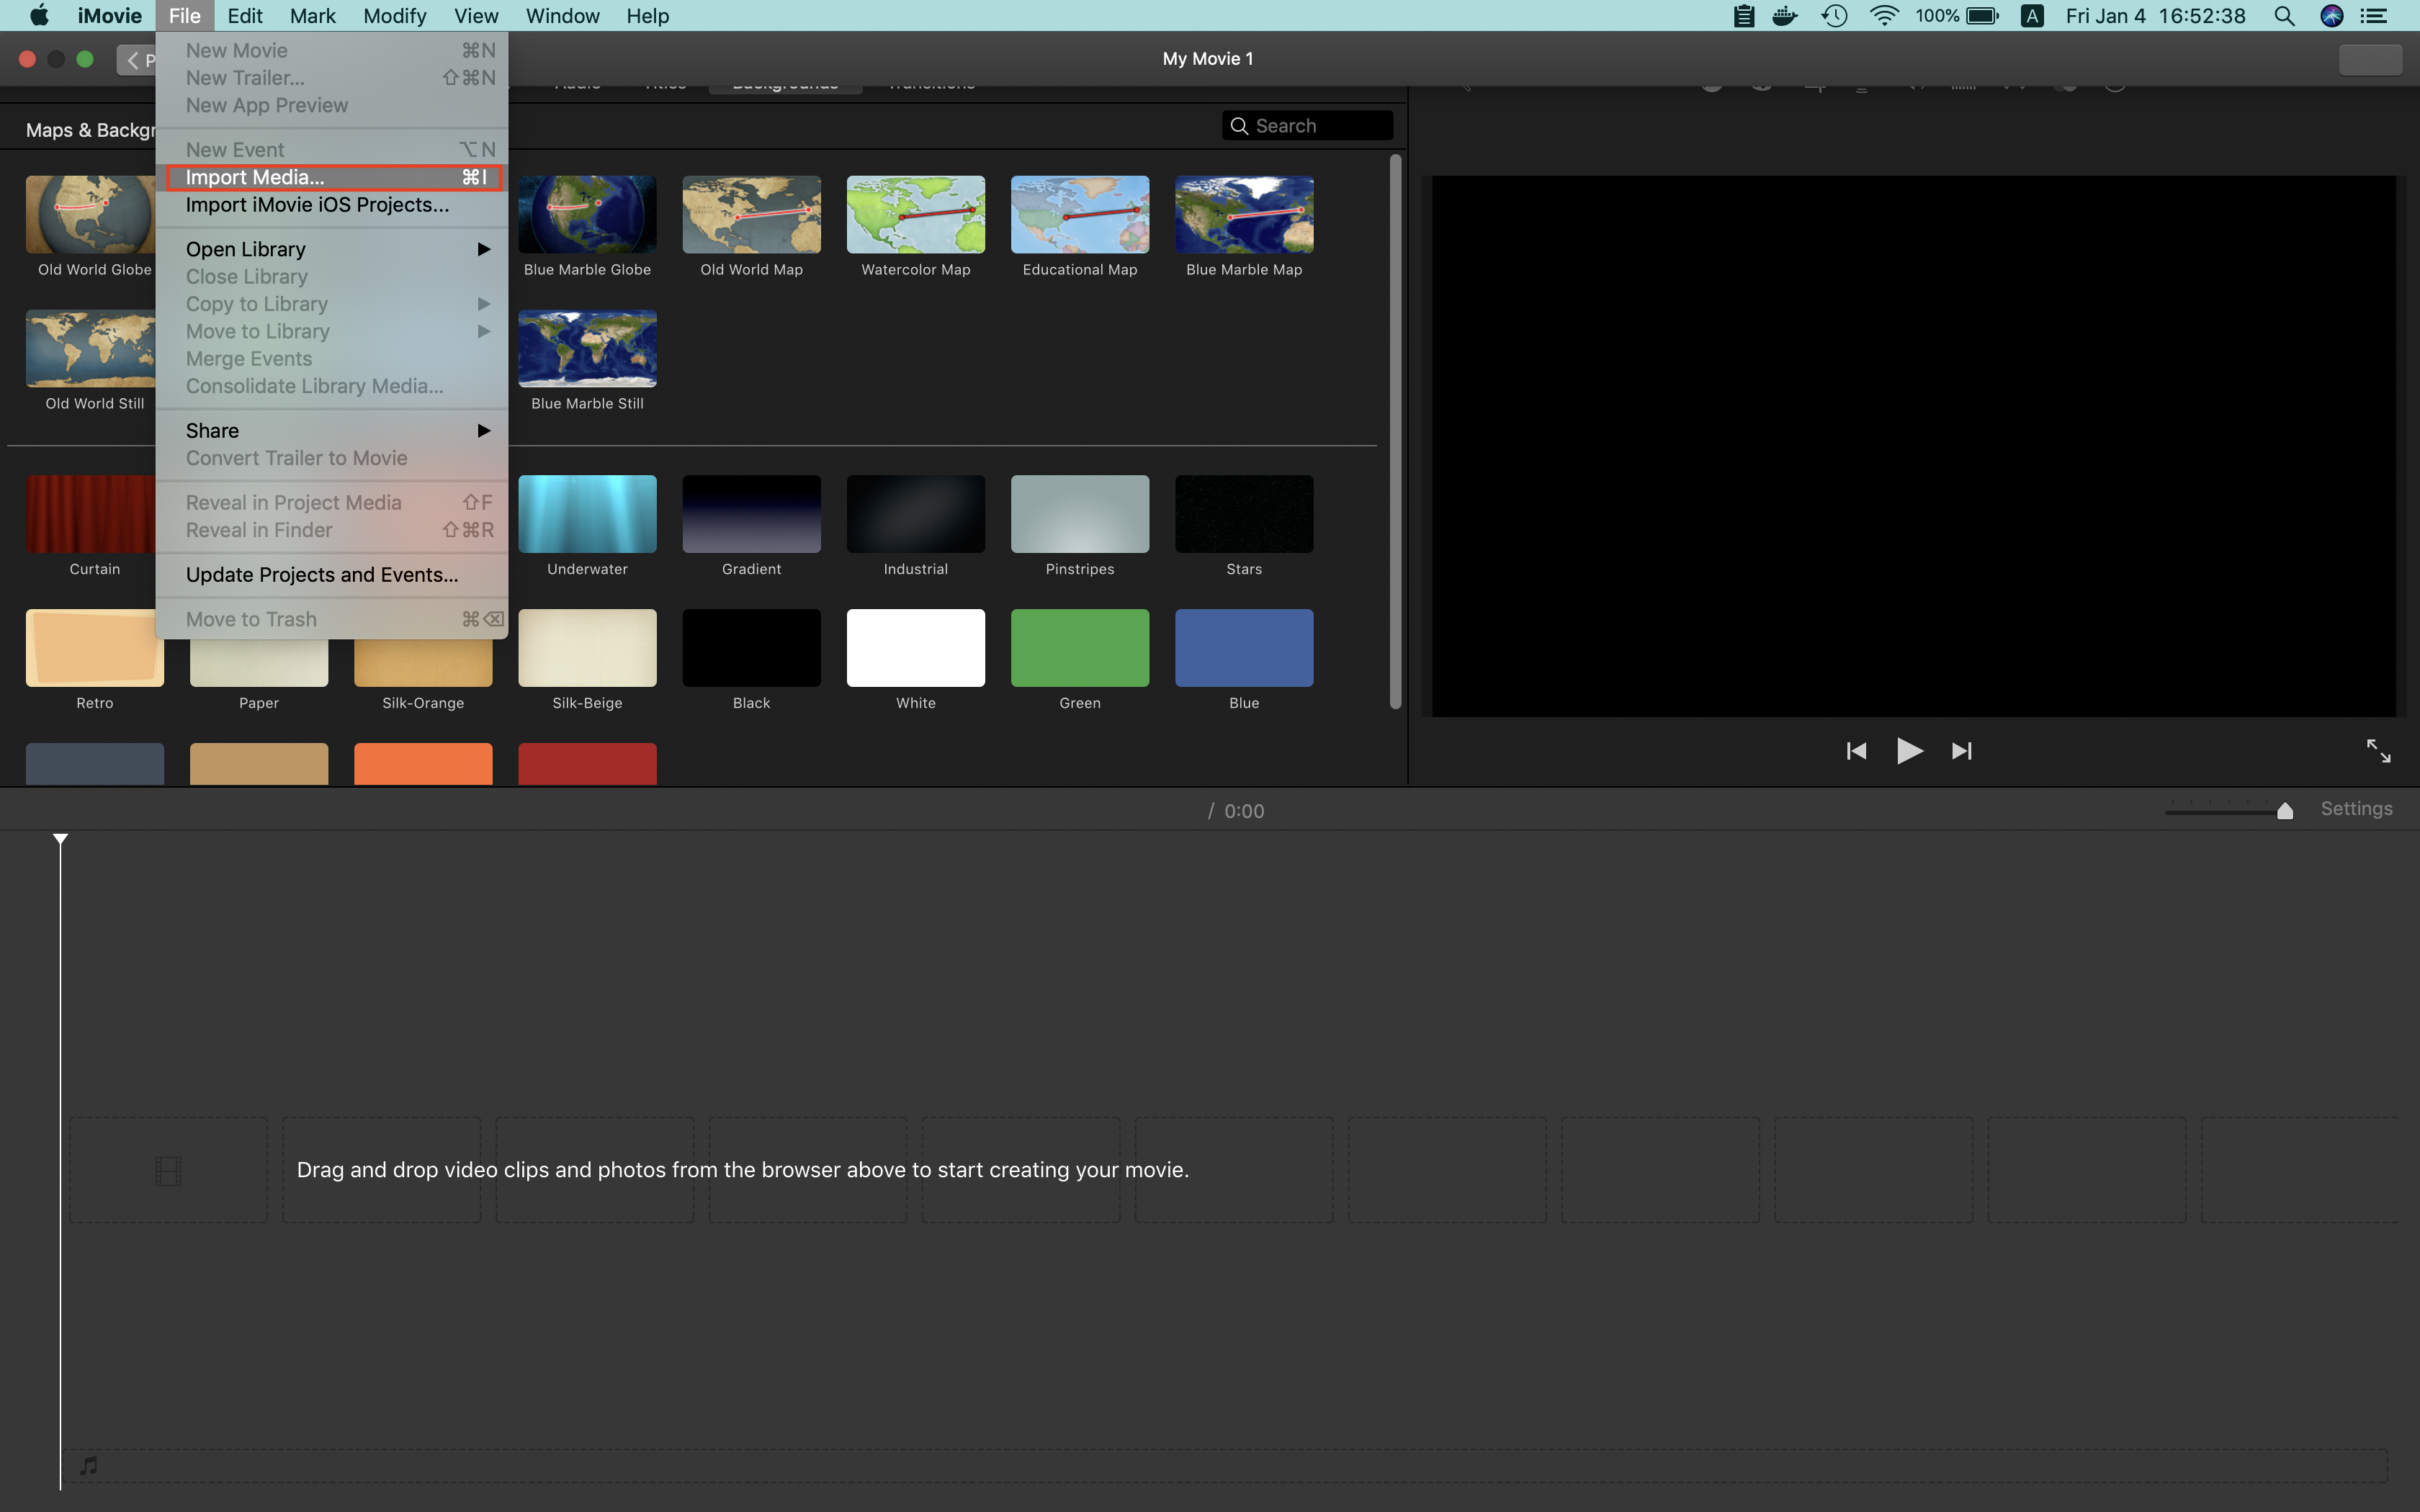The width and height of the screenshot is (2420, 1512).
Task: Select Blue Marble Still thumbnail
Action: (x=587, y=349)
